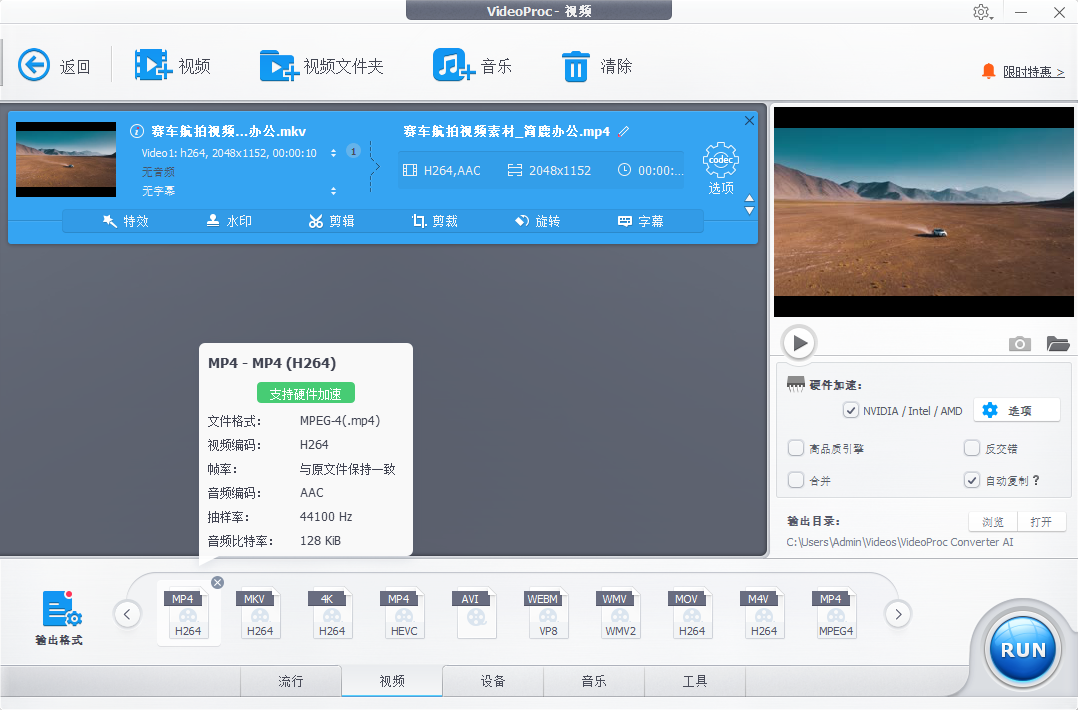Clear the file list with 清除
This screenshot has height=710, width=1078.
point(597,64)
